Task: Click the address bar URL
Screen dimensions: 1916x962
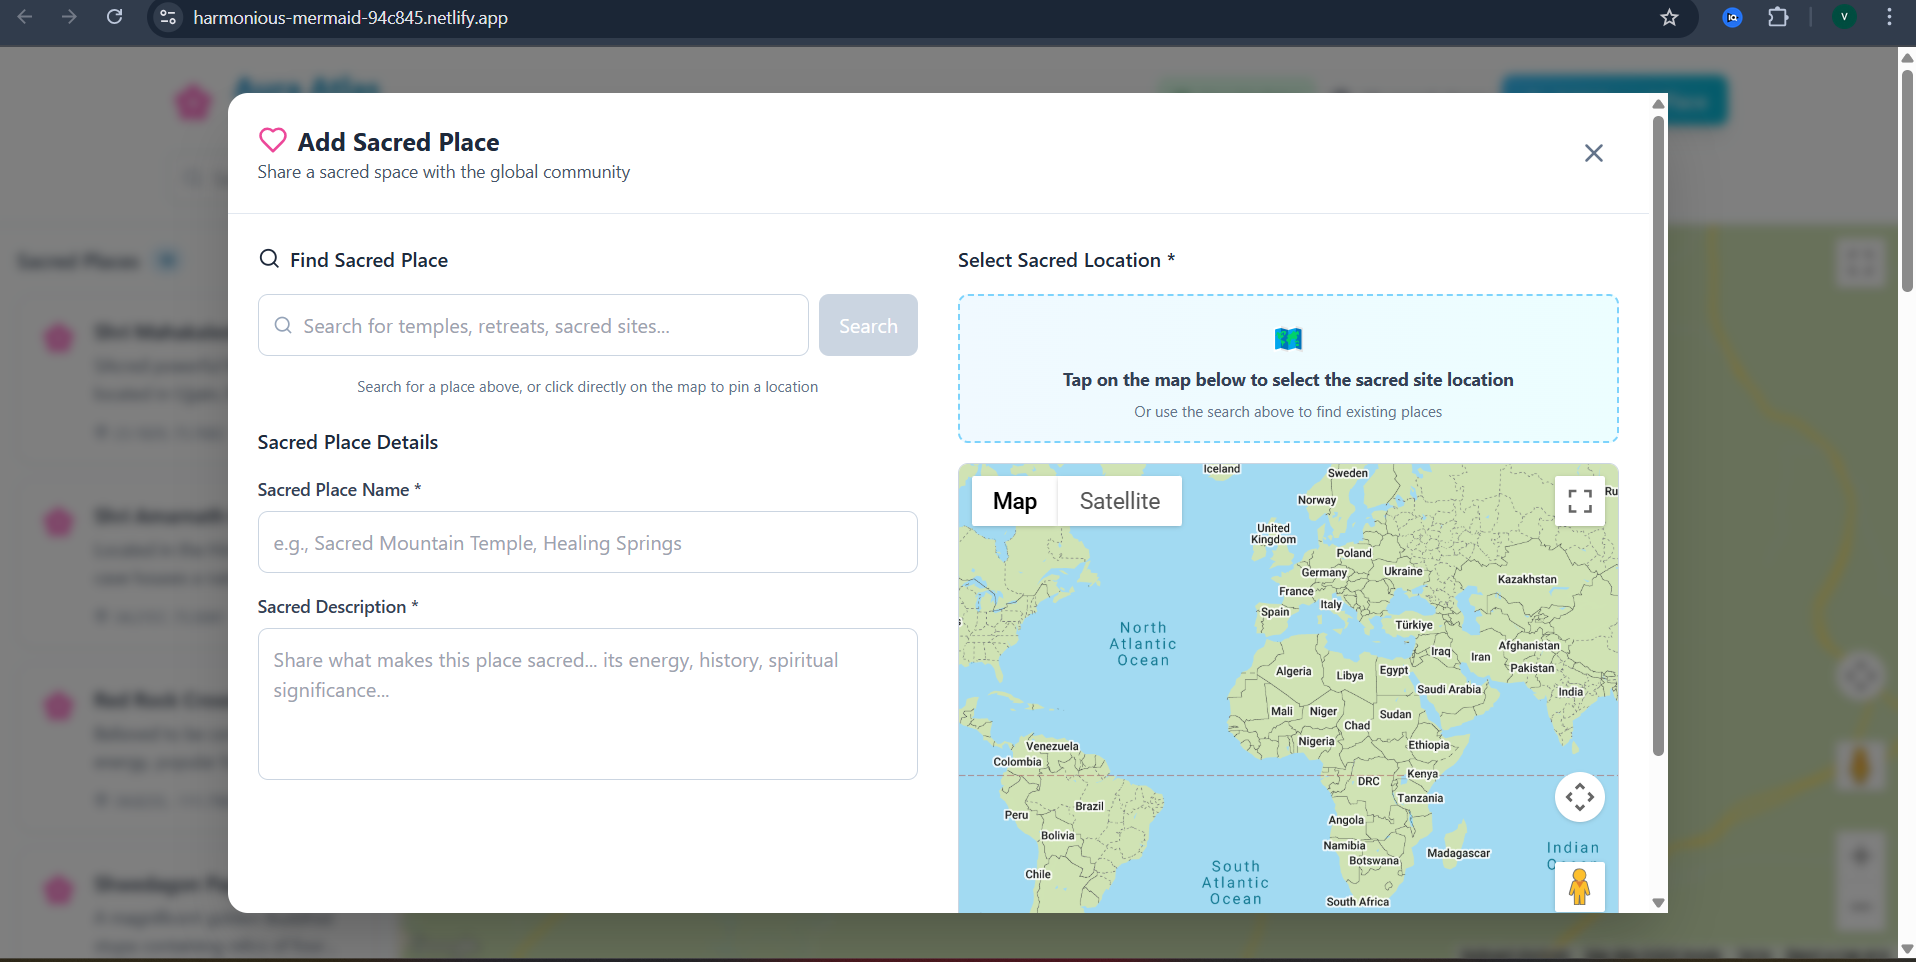Action: (350, 18)
